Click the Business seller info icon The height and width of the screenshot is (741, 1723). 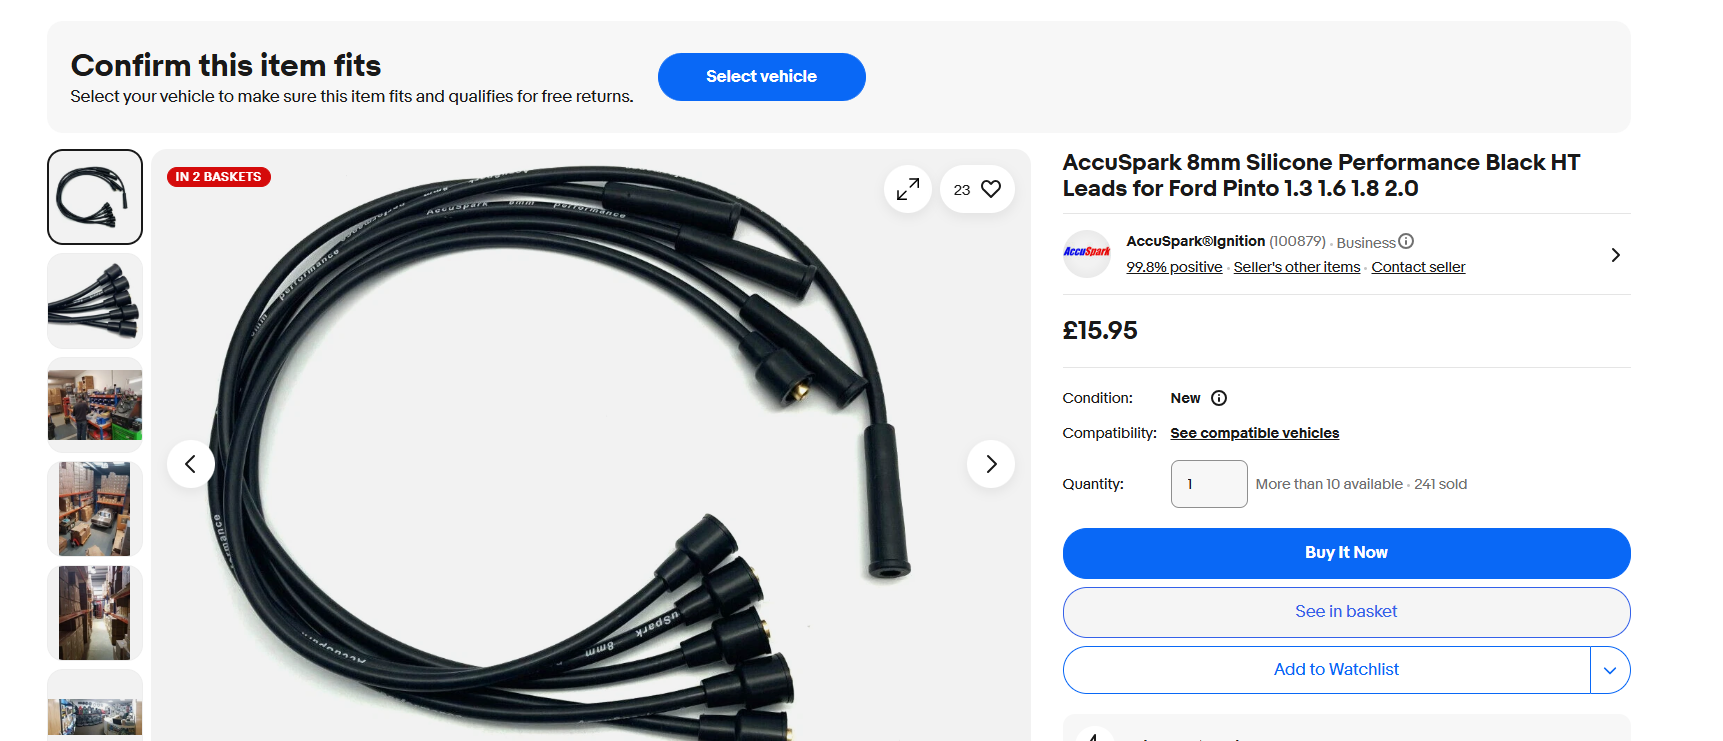click(1406, 241)
